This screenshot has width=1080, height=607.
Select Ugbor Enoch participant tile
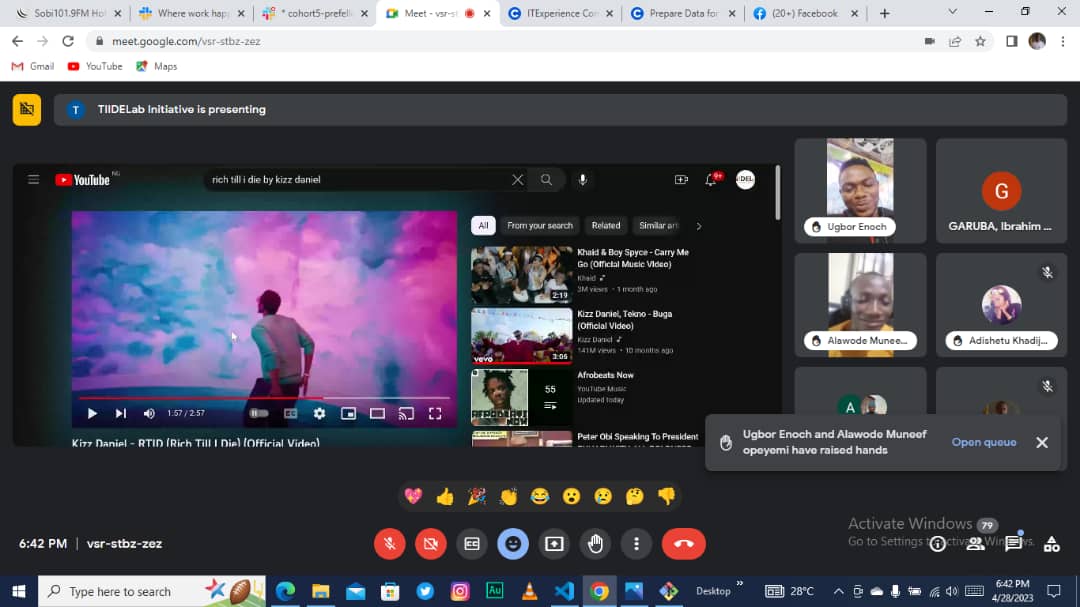[860, 190]
